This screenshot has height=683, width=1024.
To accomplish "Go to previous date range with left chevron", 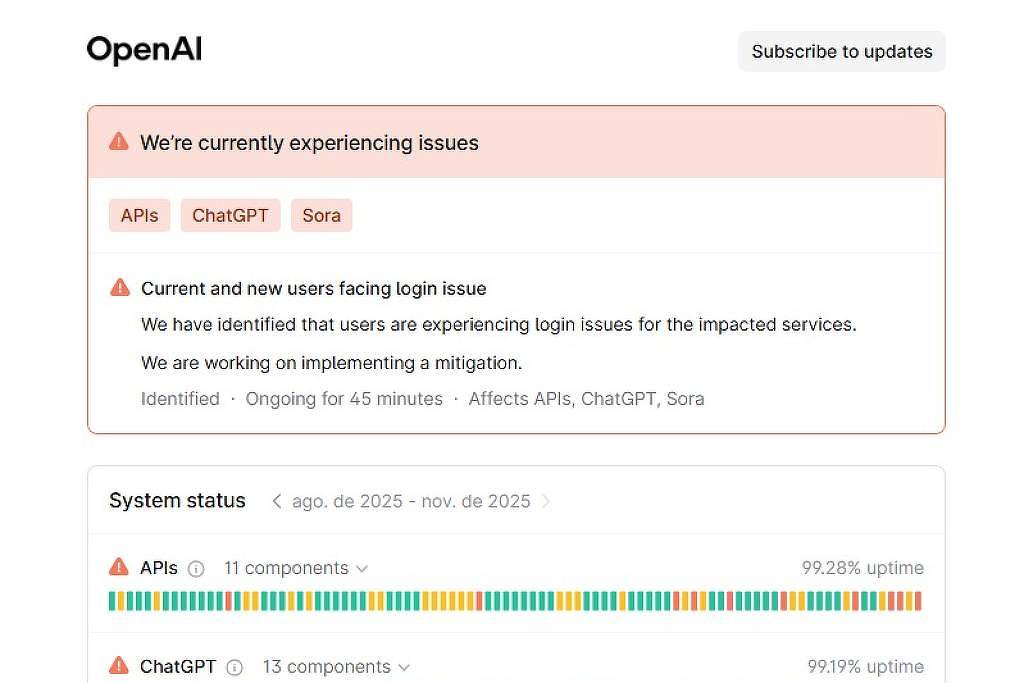I will pos(277,501).
